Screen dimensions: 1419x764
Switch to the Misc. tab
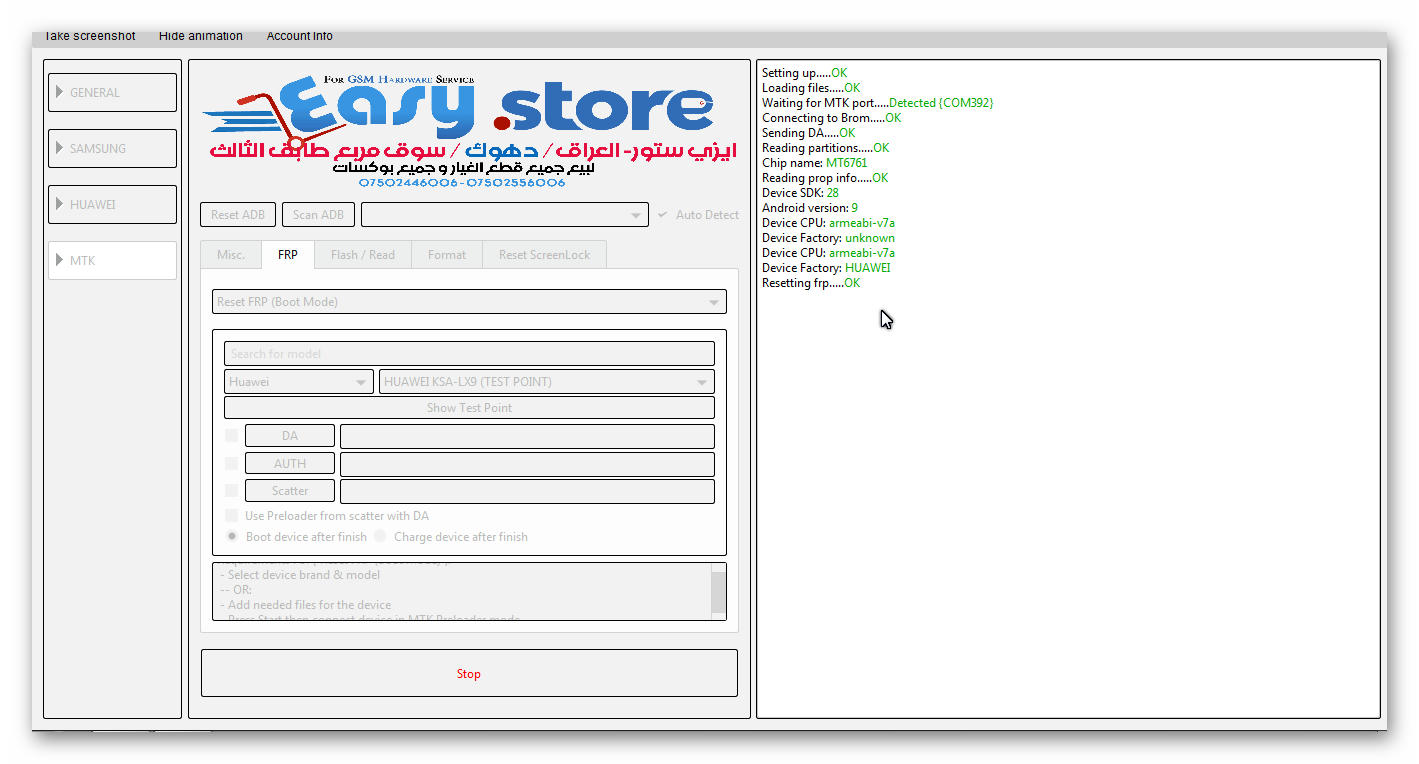(231, 255)
